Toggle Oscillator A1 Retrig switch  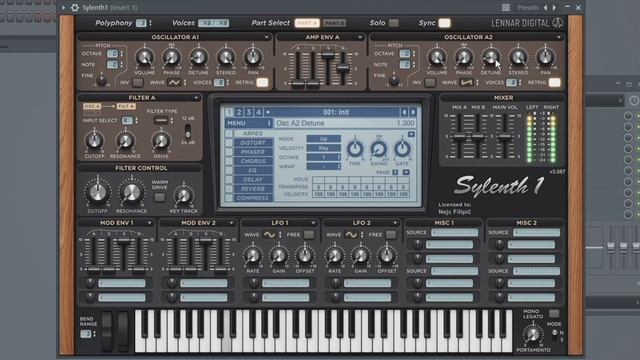coord(262,82)
